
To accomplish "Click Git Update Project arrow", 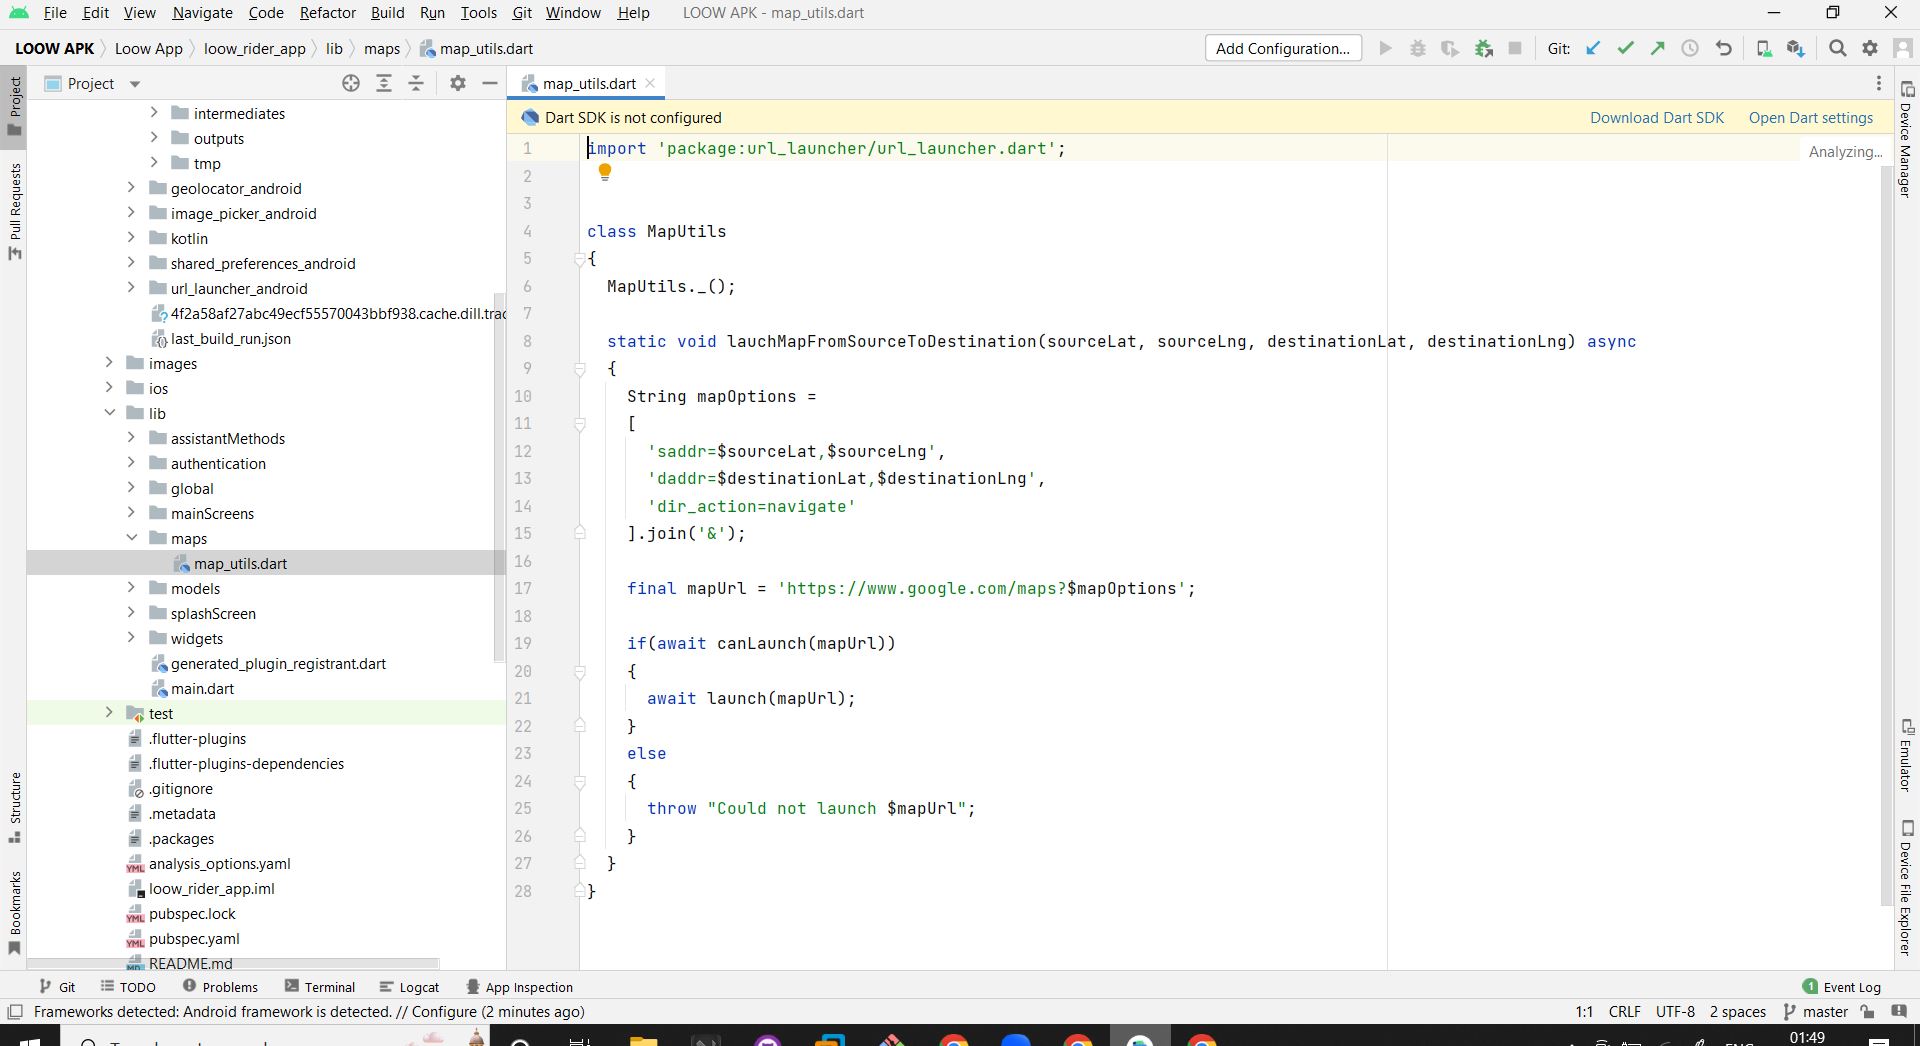I will (1593, 48).
